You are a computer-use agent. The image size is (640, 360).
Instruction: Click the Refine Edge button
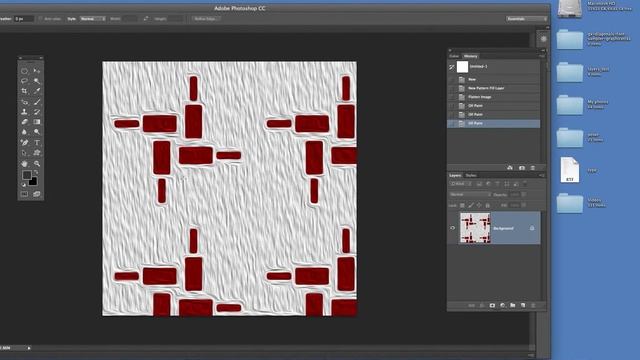point(206,19)
